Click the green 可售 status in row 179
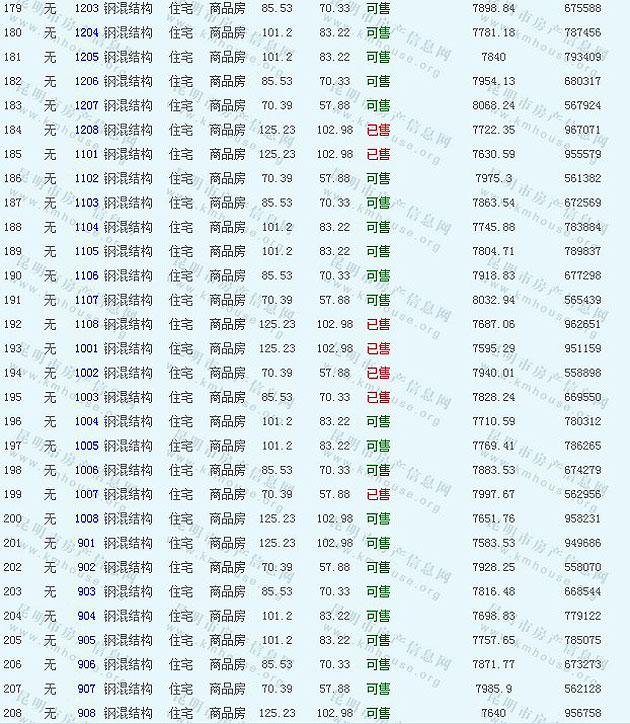The width and height of the screenshot is (630, 724). pyautogui.click(x=378, y=8)
